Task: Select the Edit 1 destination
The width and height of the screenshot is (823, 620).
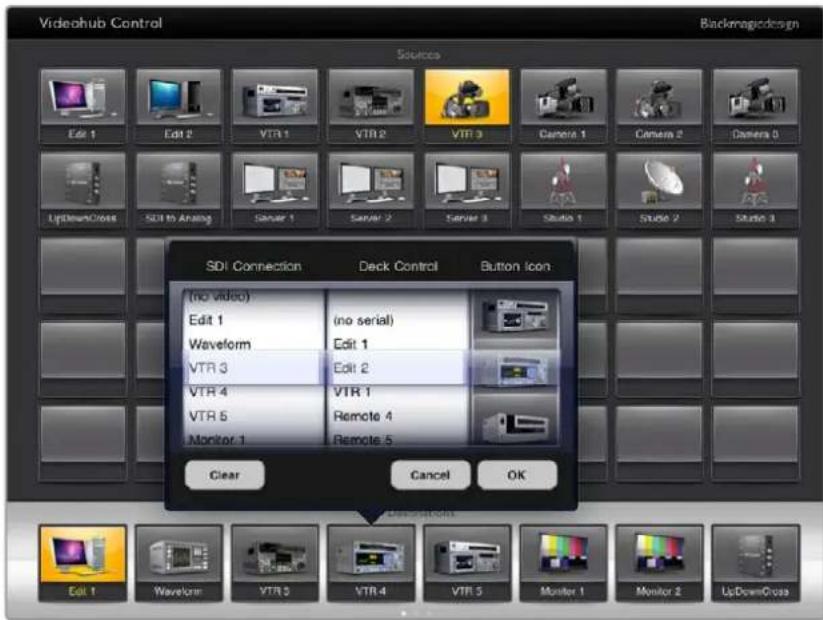Action: (83, 563)
